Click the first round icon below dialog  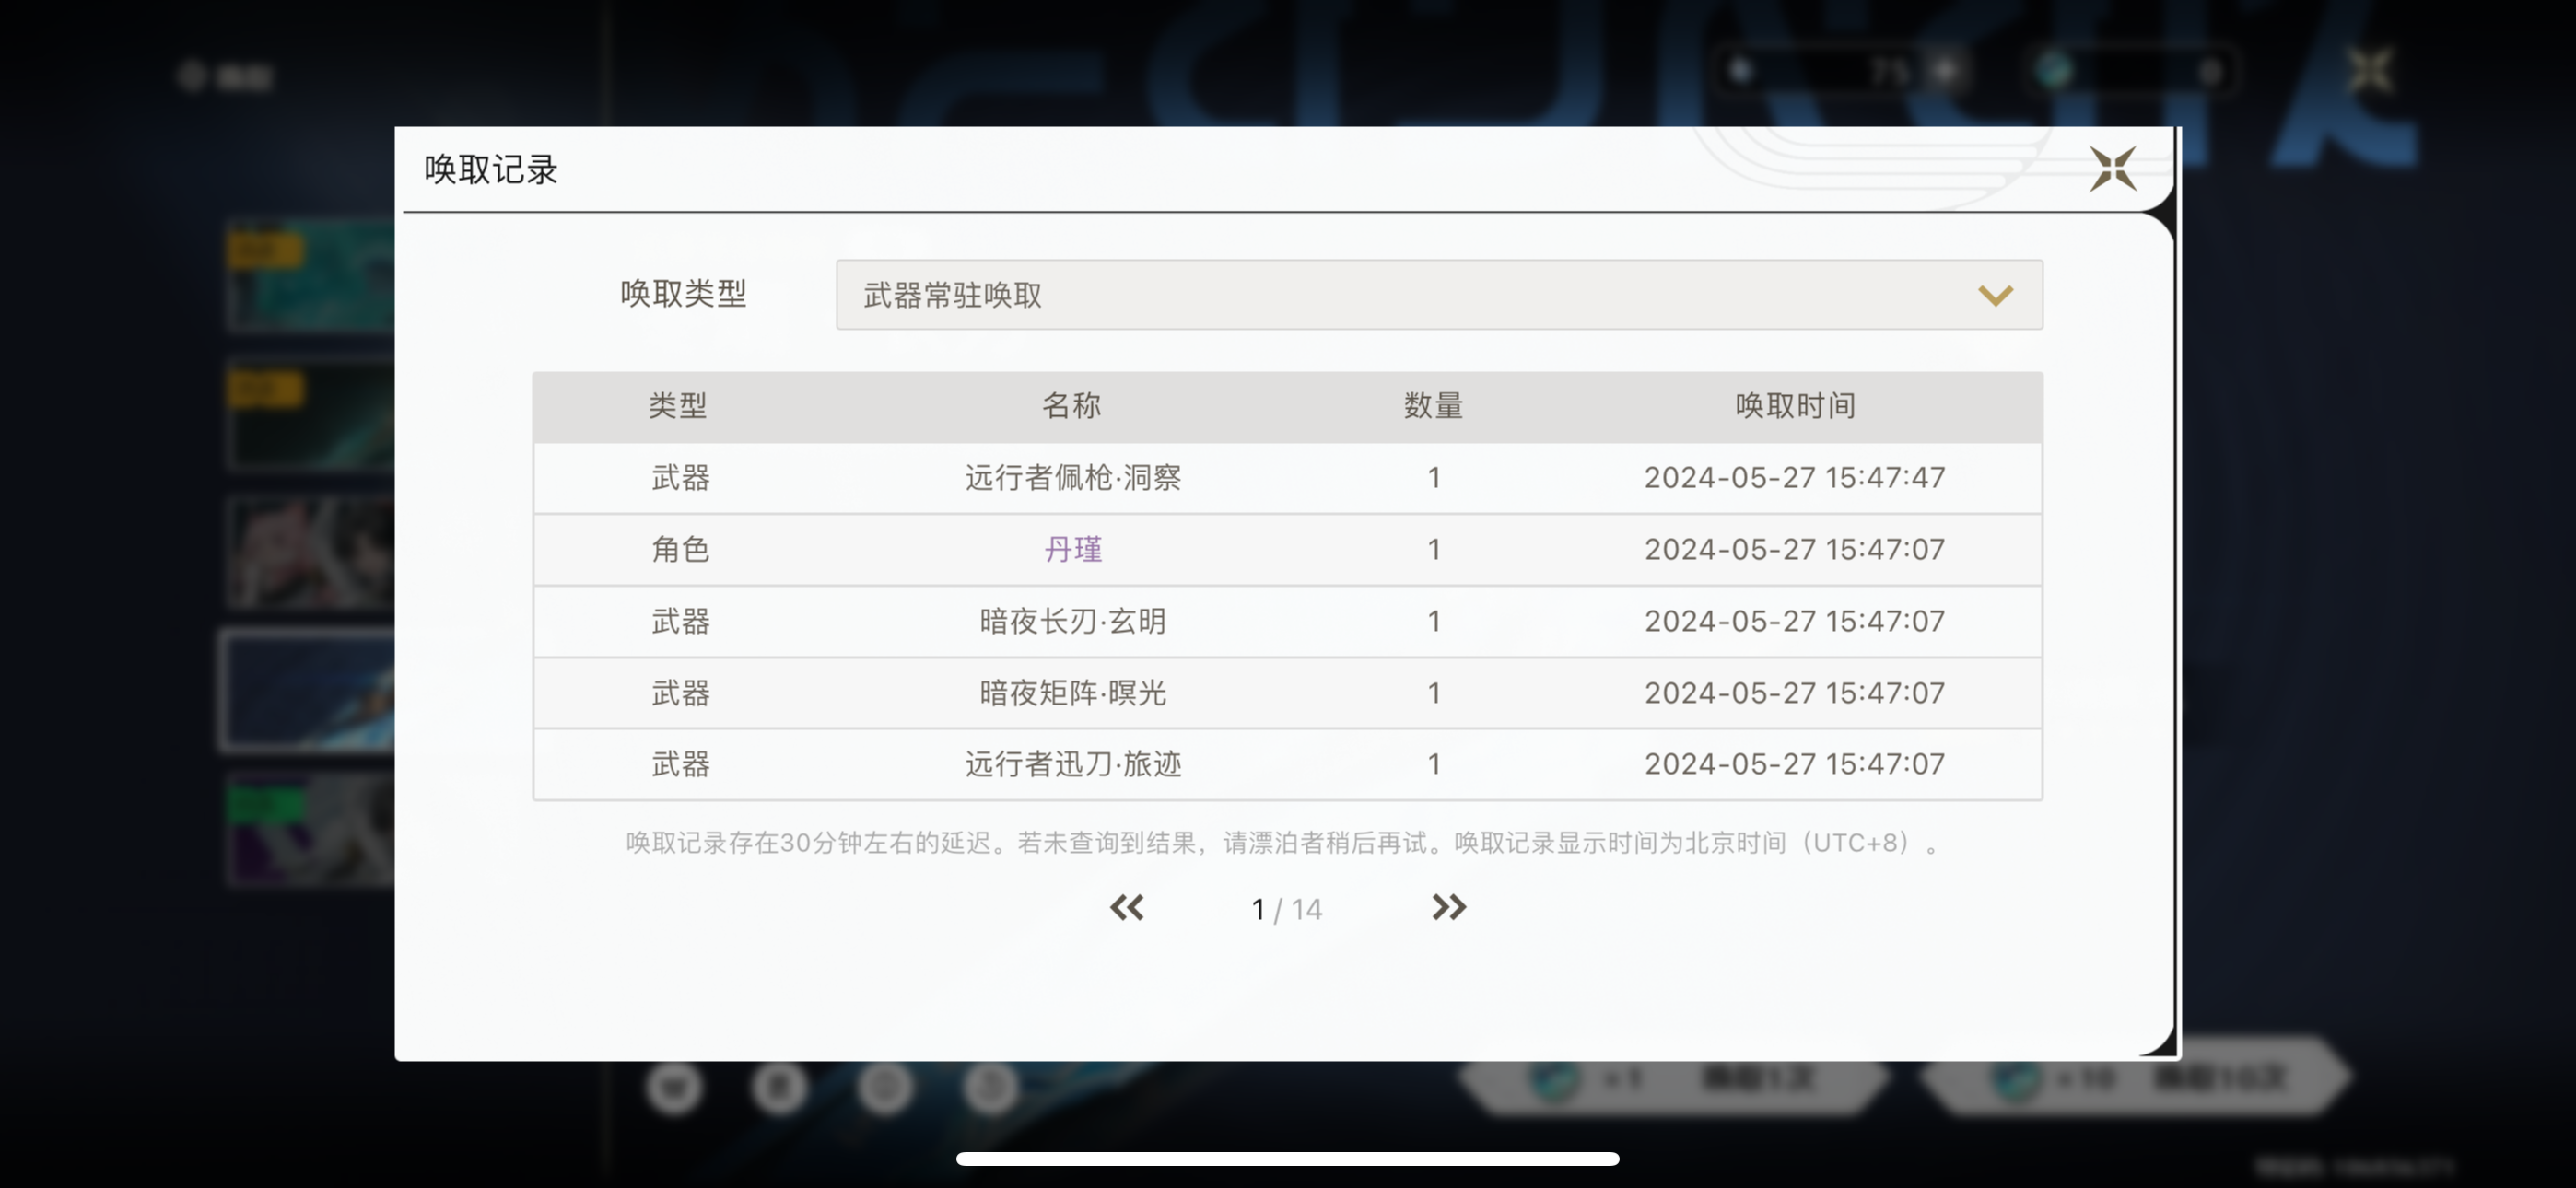pos(674,1087)
